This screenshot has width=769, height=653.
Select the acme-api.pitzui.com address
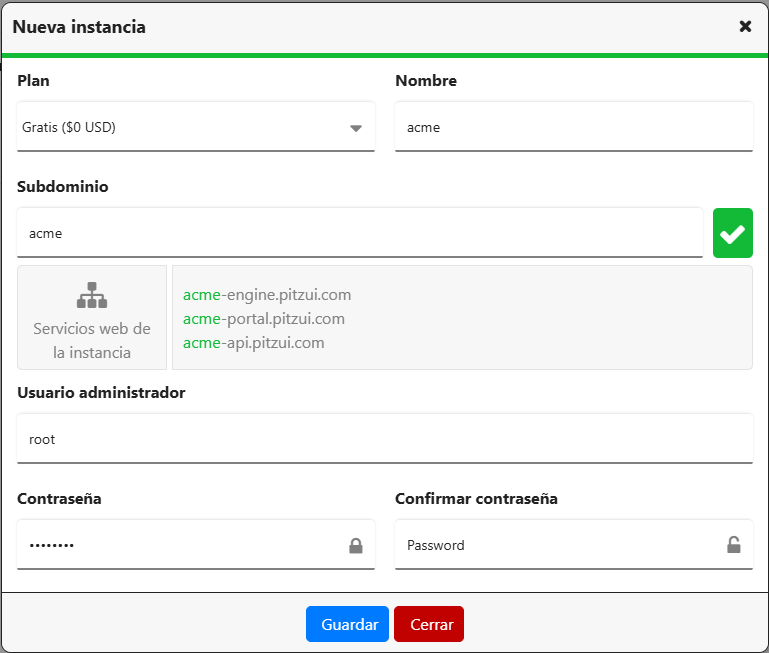(x=254, y=343)
